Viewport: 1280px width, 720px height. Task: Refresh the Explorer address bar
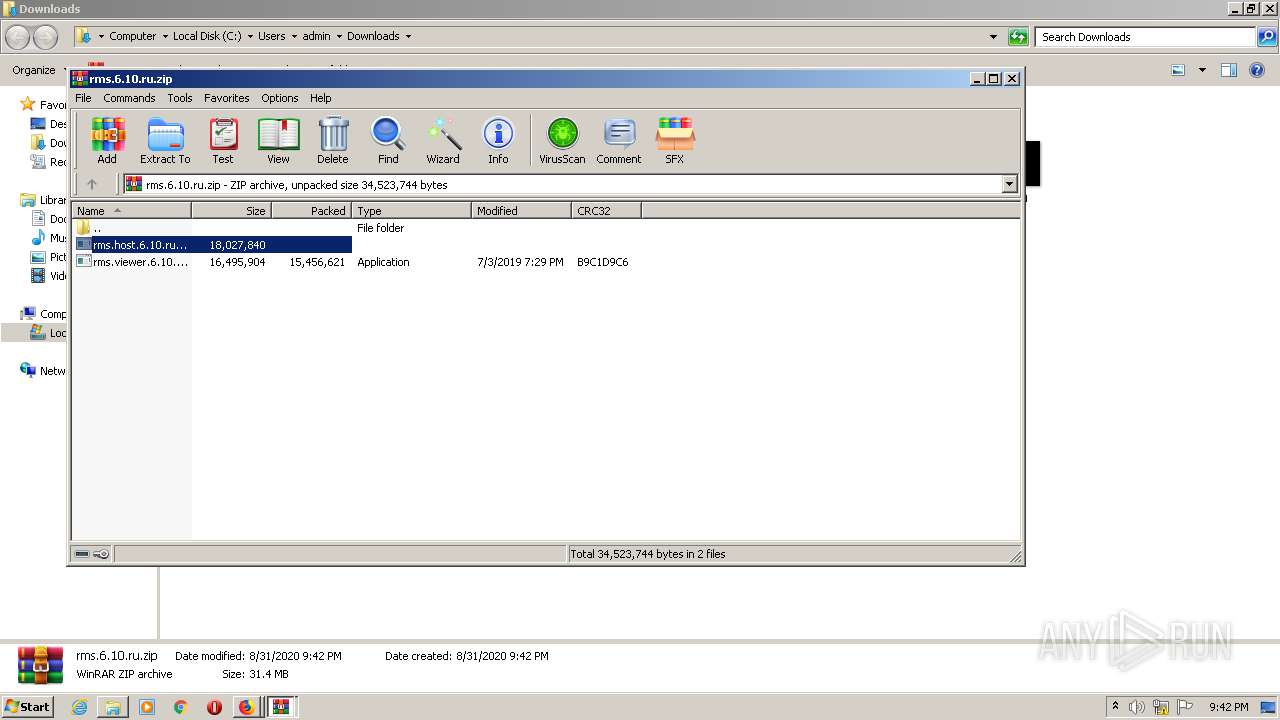coord(1018,37)
